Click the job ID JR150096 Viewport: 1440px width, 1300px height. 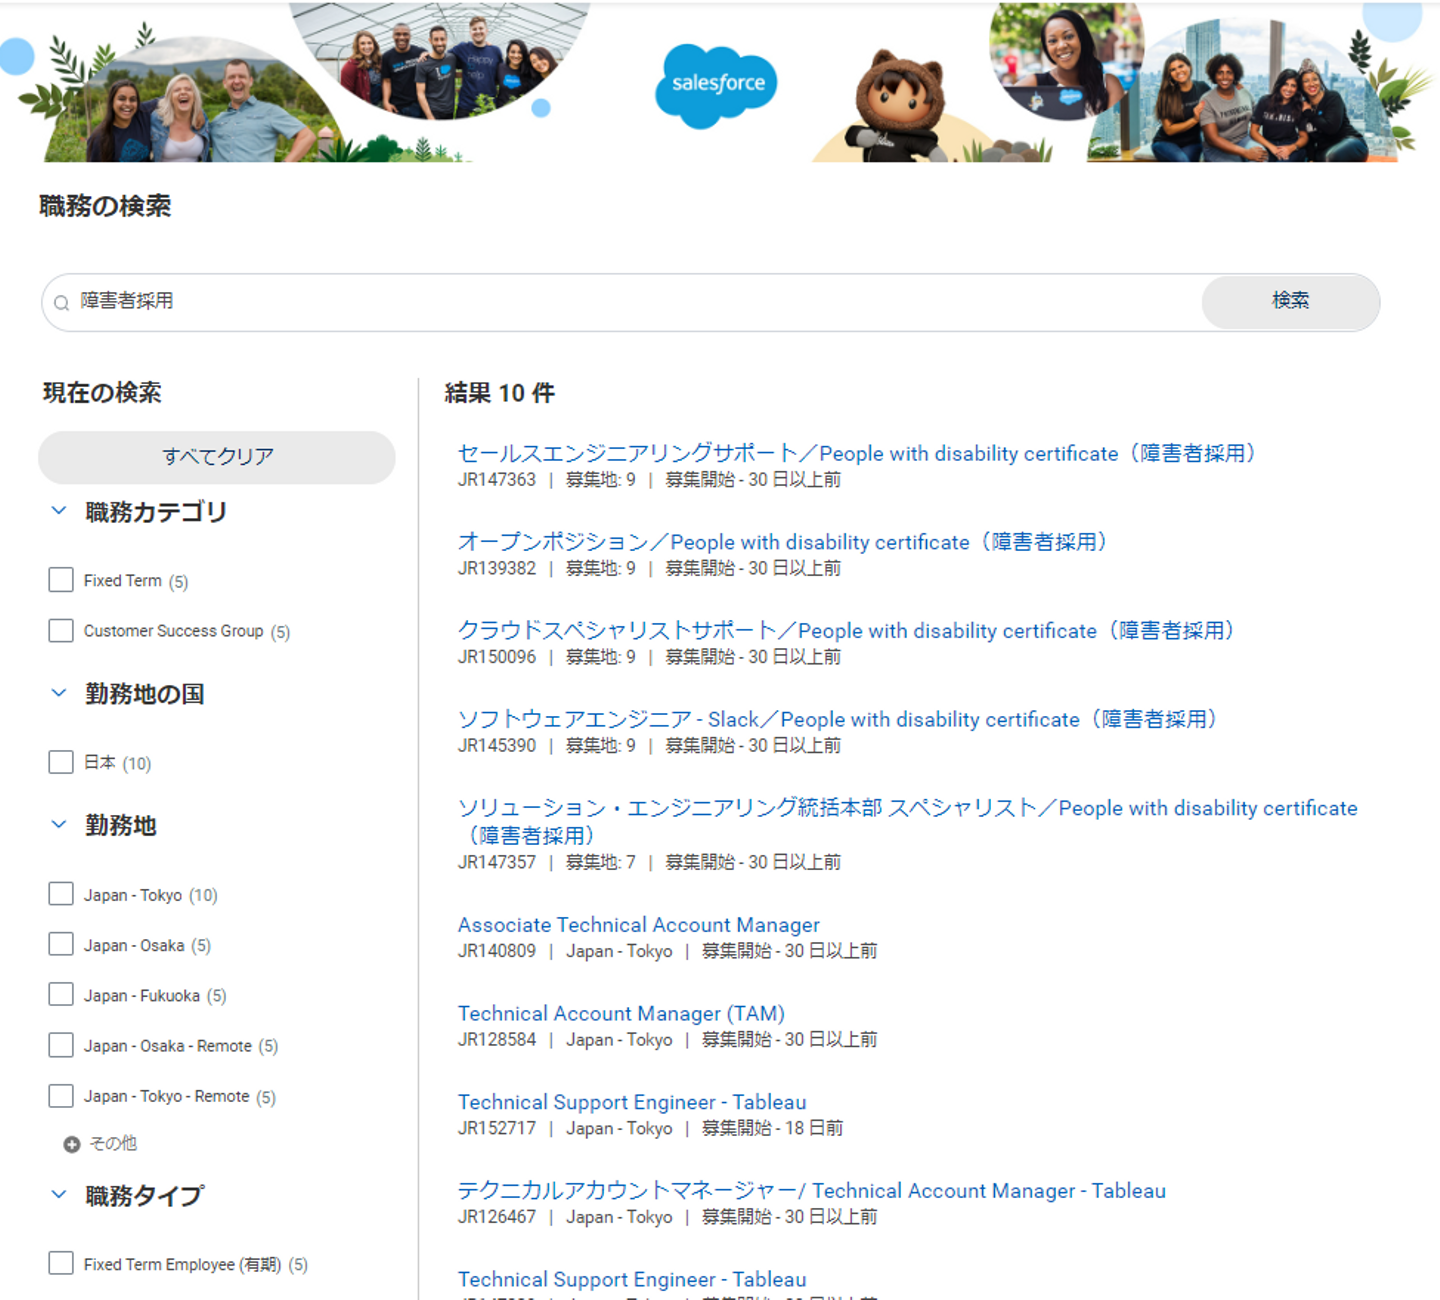[497, 657]
